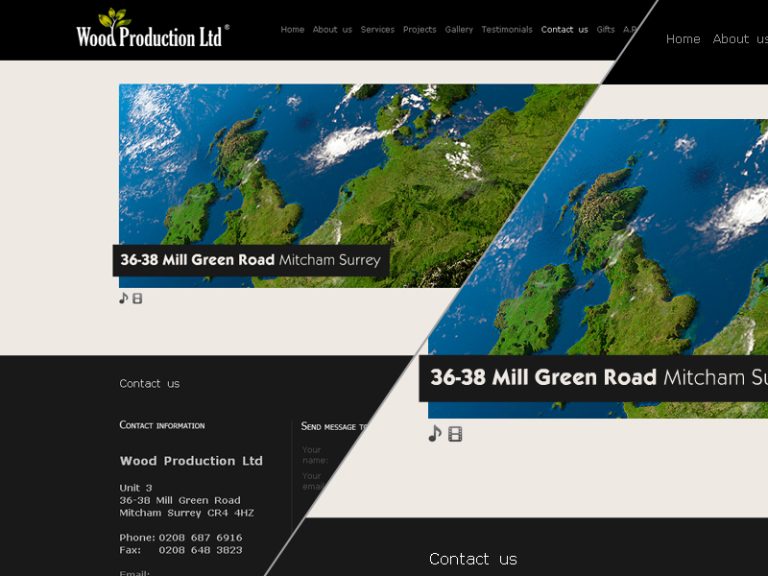Go to the Services page
The height and width of the screenshot is (576, 768).
pos(377,29)
